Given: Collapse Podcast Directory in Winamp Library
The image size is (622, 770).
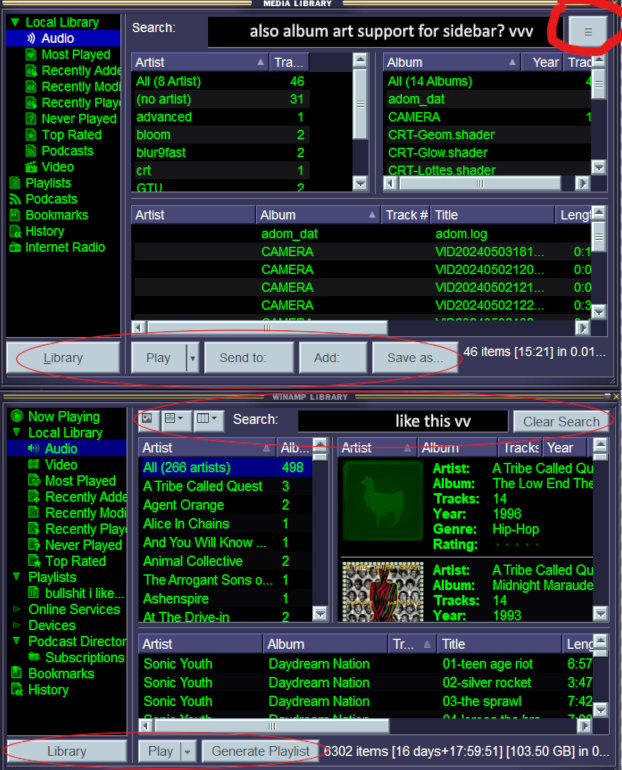Looking at the screenshot, I should pyautogui.click(x=17, y=641).
